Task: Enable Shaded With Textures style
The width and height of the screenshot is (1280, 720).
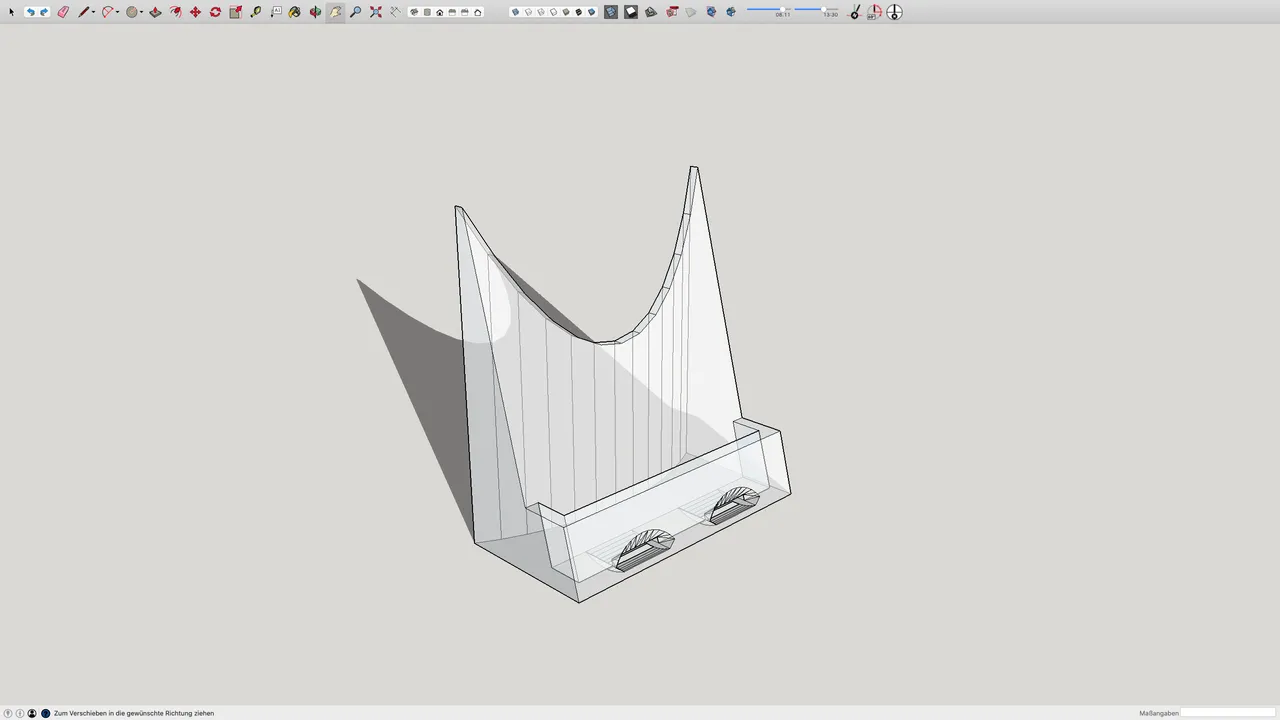Action: click(579, 12)
